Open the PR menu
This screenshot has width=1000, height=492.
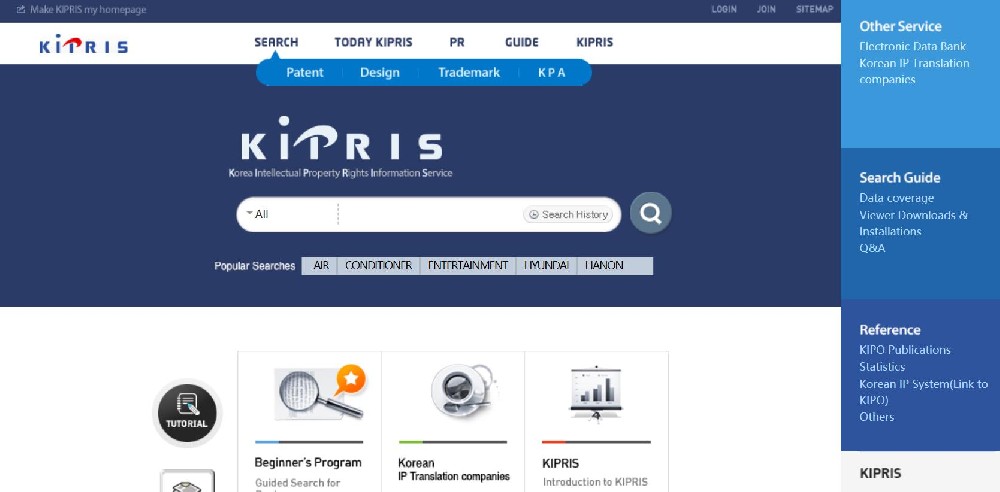[457, 42]
